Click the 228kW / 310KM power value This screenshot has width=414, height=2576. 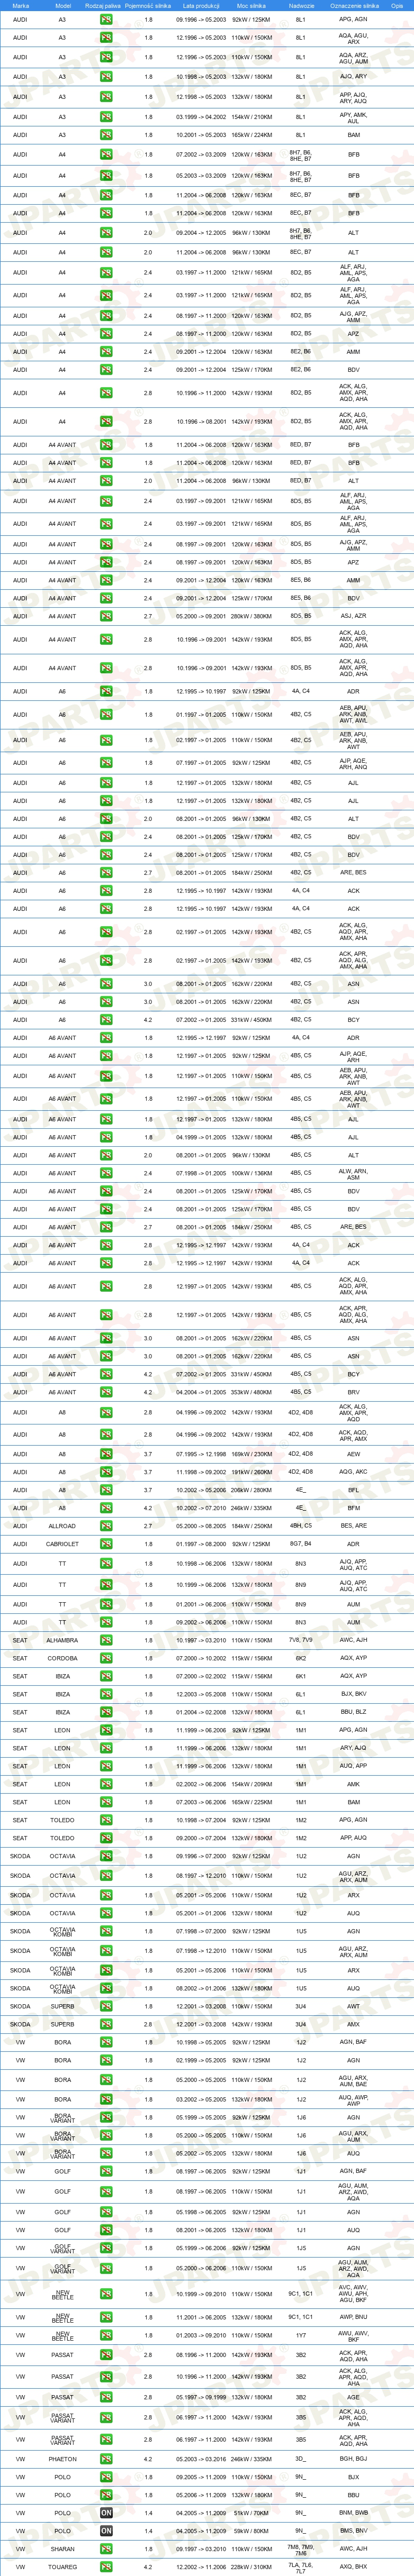point(251,2567)
